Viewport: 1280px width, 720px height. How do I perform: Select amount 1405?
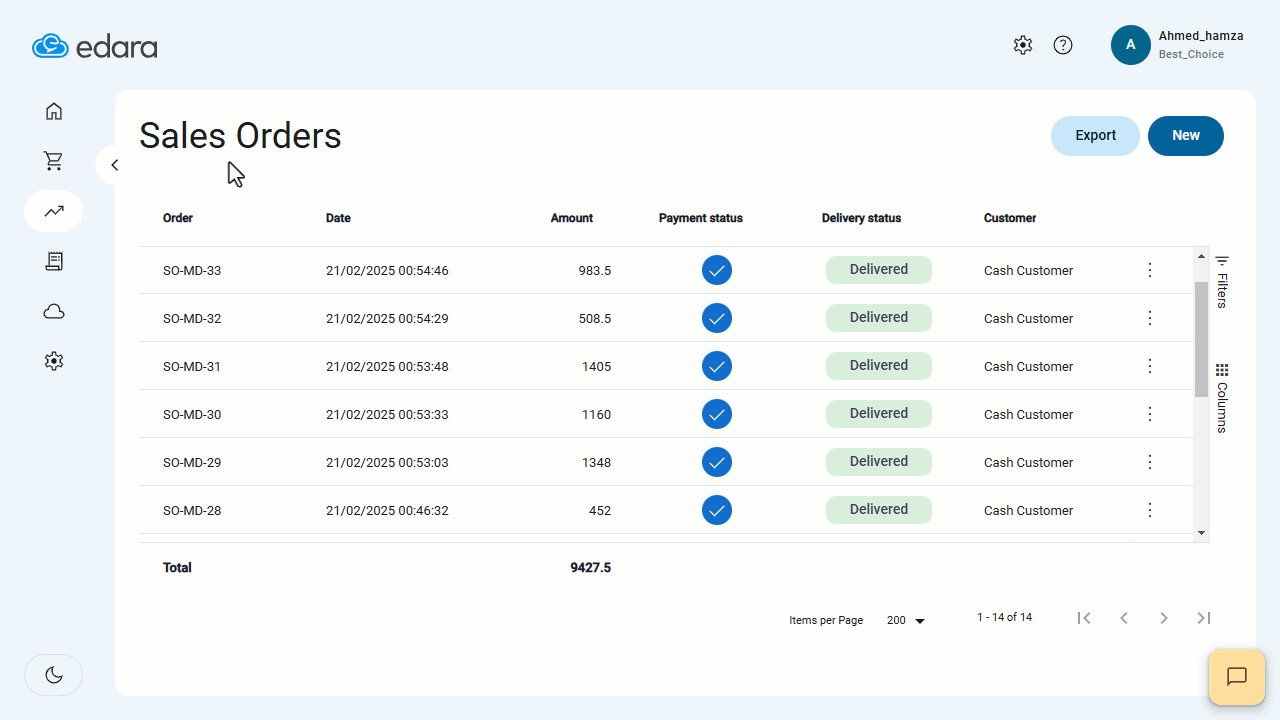pyautogui.click(x=596, y=367)
